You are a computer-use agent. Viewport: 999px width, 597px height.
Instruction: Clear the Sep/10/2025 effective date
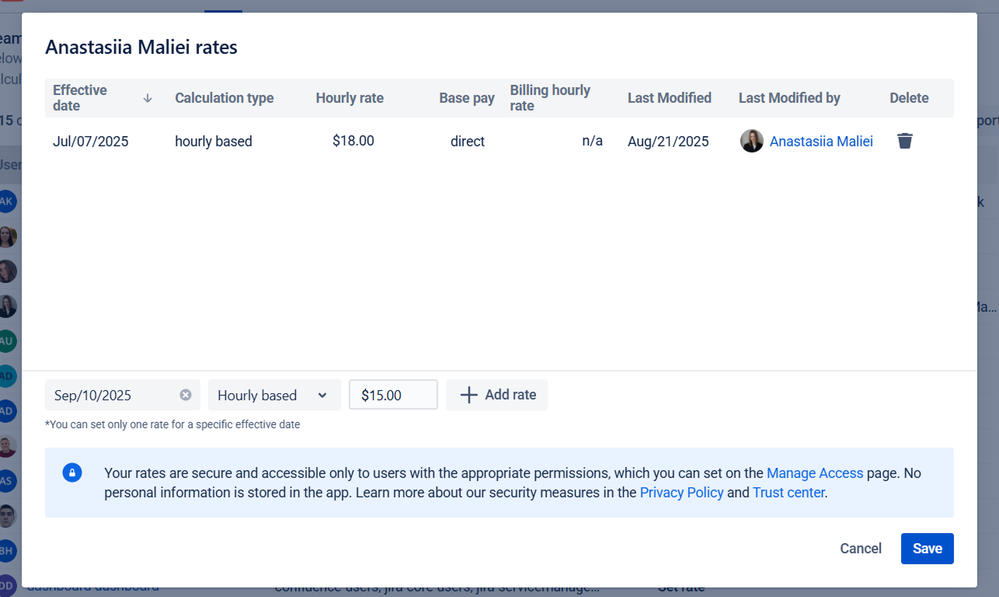point(185,395)
